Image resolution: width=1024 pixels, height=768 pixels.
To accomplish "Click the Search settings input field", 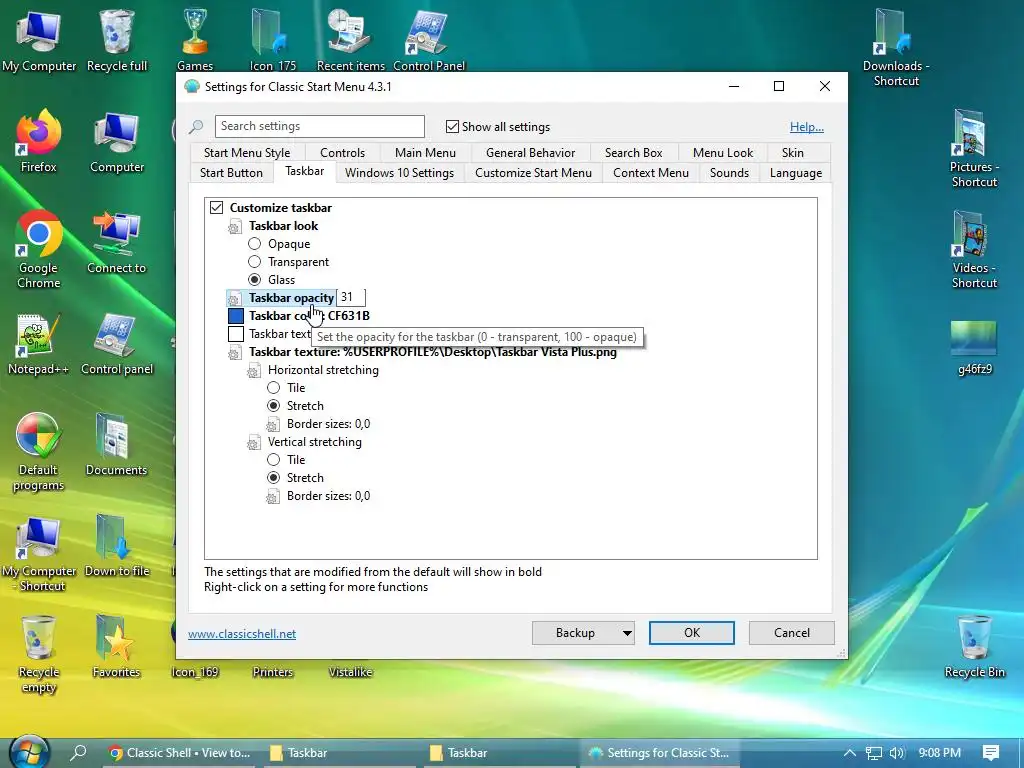I will [319, 126].
